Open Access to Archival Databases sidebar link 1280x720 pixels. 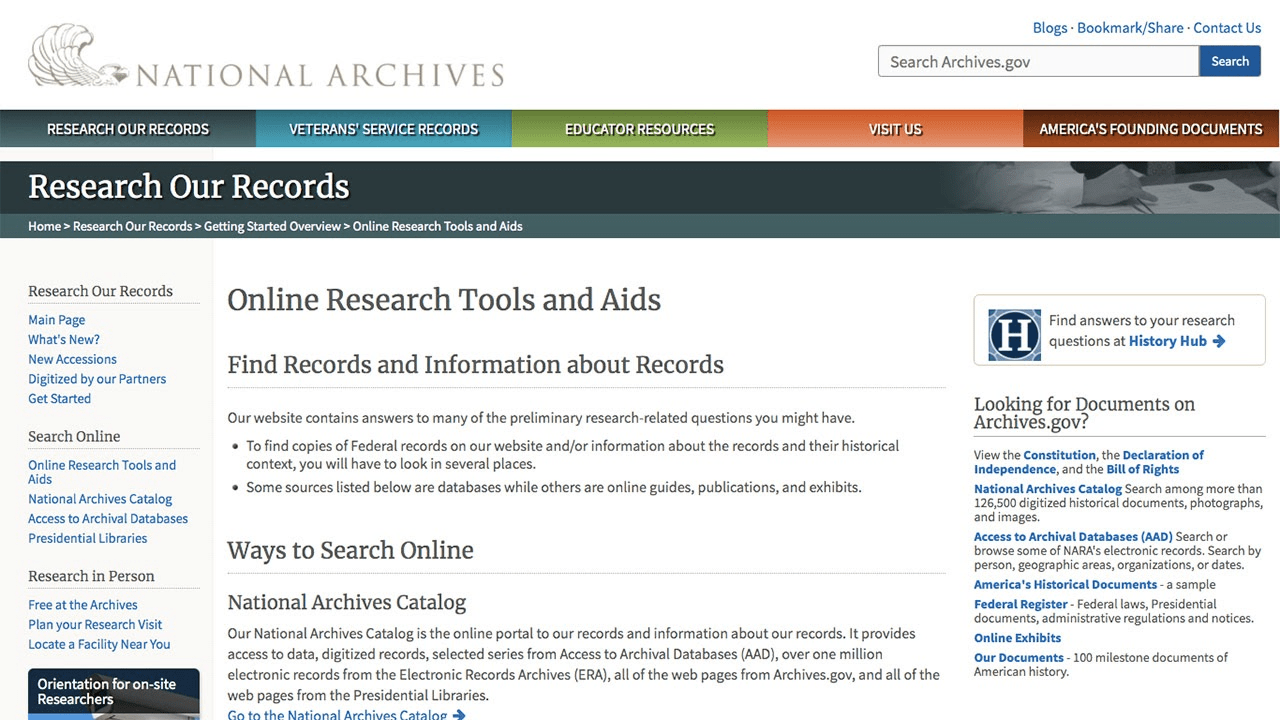[108, 518]
